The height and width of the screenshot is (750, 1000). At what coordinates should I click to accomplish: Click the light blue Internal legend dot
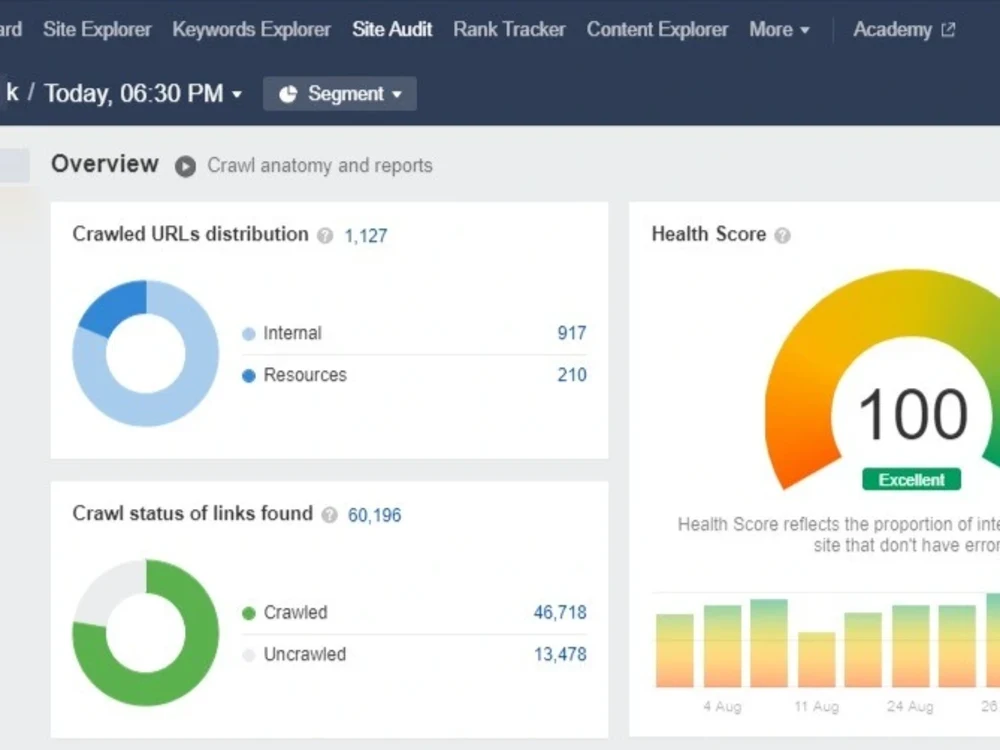pos(249,334)
